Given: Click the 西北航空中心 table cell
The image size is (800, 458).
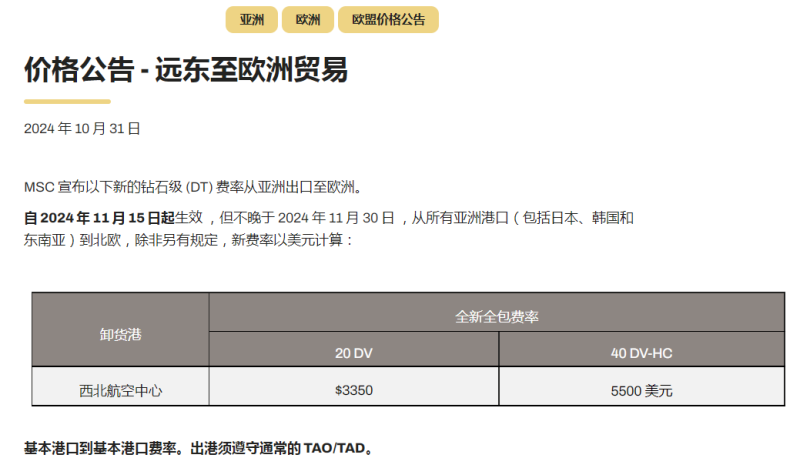Looking at the screenshot, I should [x=120, y=389].
